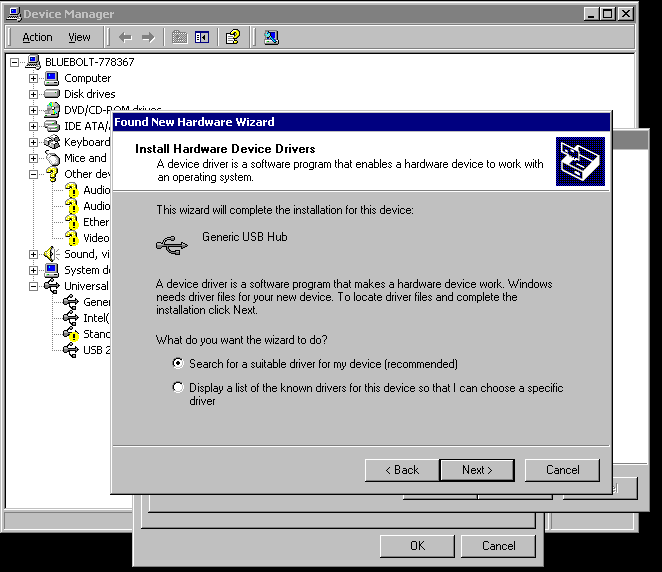662x572 pixels.
Task: Select the first unknown Audio device icon
Action: click(x=72, y=190)
